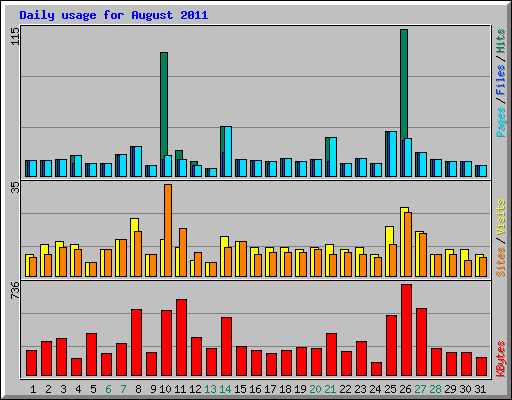512x400 pixels.
Task: Click the day 31 axis label
Action: (x=480, y=389)
